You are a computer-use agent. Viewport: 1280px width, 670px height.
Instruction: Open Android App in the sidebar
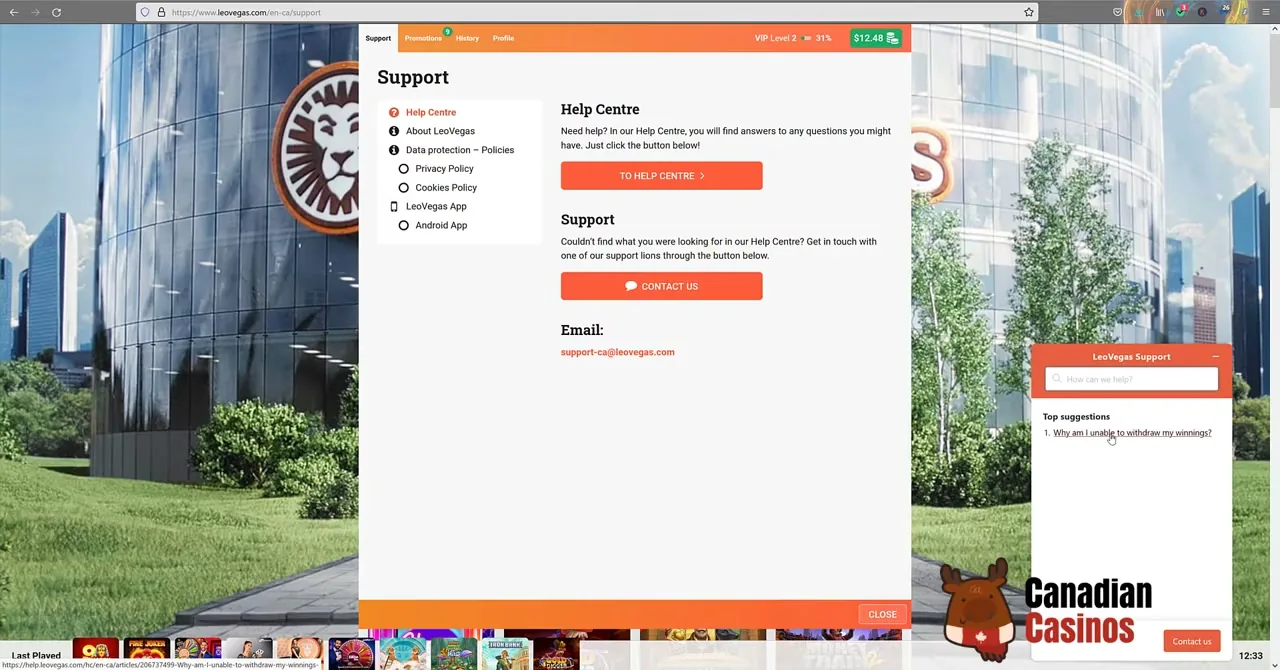[x=441, y=225]
